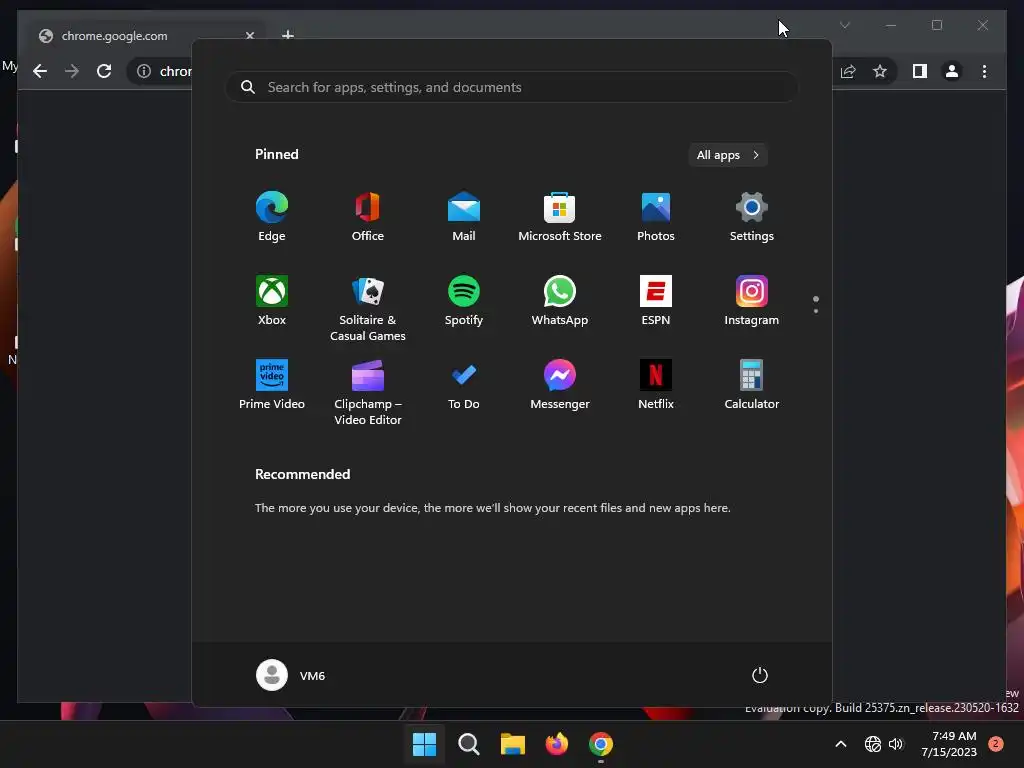Open Messenger pinned app
This screenshot has height=768, width=1024.
point(560,385)
